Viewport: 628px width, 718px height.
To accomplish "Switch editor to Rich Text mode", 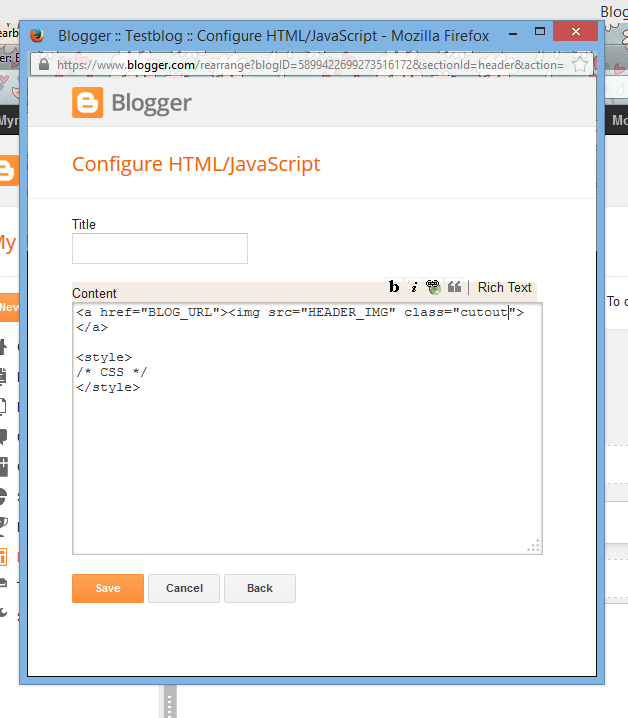I will click(x=504, y=287).
